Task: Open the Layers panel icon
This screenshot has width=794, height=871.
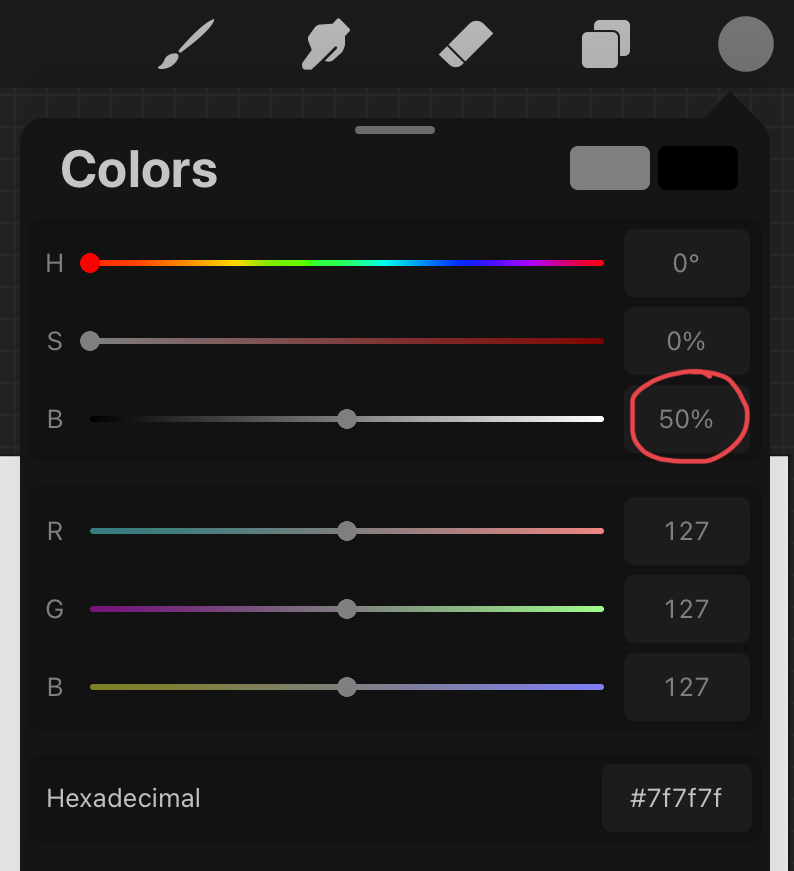Action: [x=606, y=46]
